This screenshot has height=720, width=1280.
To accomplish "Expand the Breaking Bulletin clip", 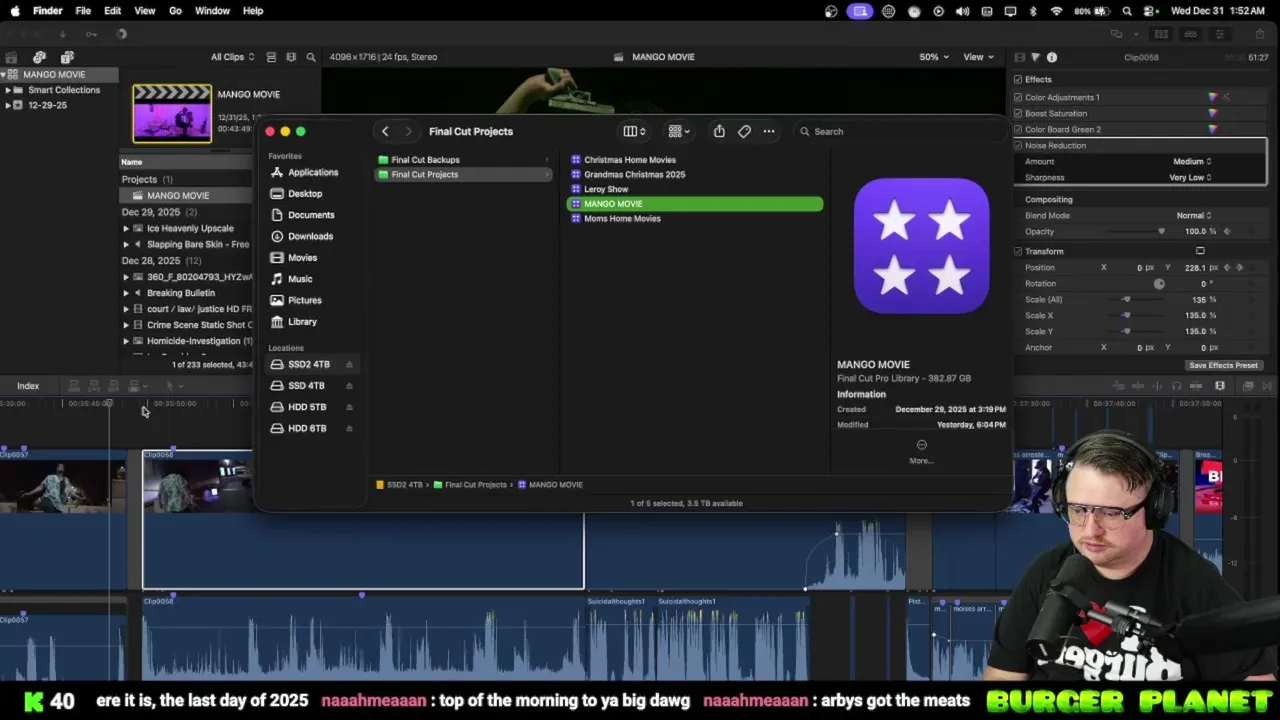I will pos(126,293).
